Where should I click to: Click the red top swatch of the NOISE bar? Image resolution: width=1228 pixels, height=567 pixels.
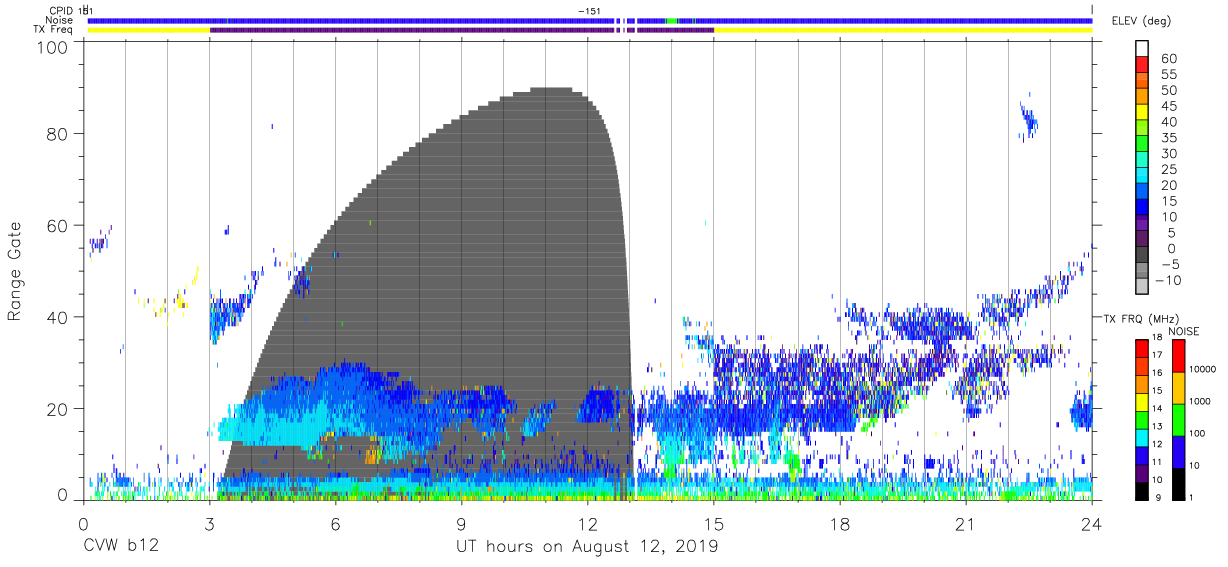click(1179, 356)
